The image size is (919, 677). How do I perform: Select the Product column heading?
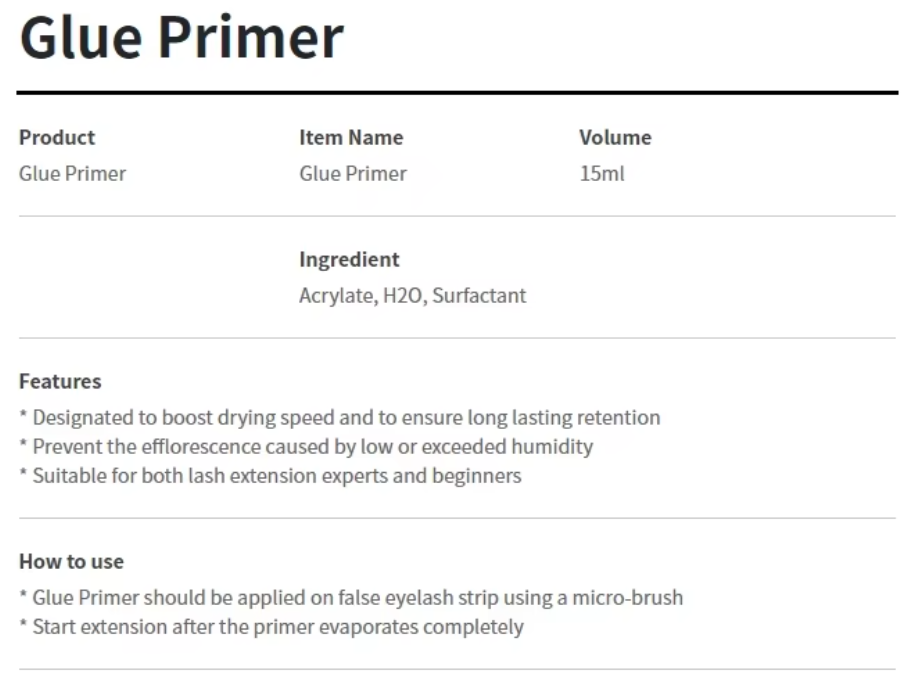point(57,137)
